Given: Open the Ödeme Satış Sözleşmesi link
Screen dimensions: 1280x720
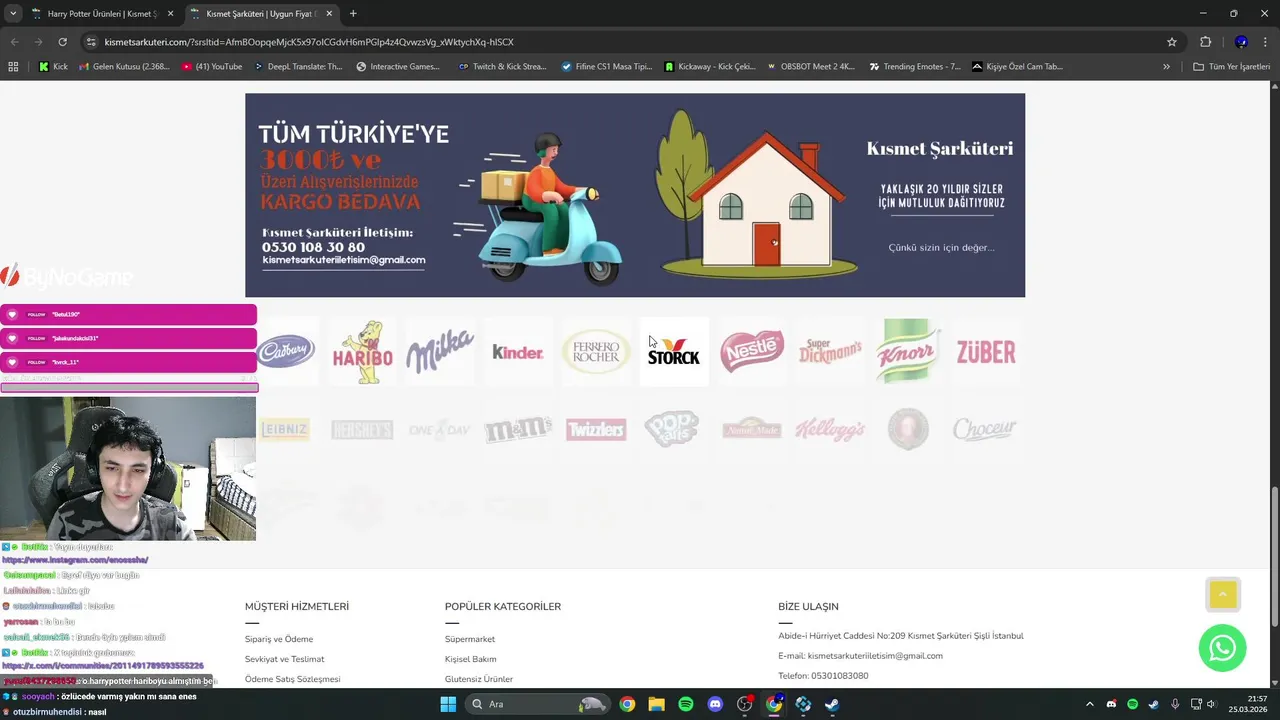Looking at the screenshot, I should point(293,679).
